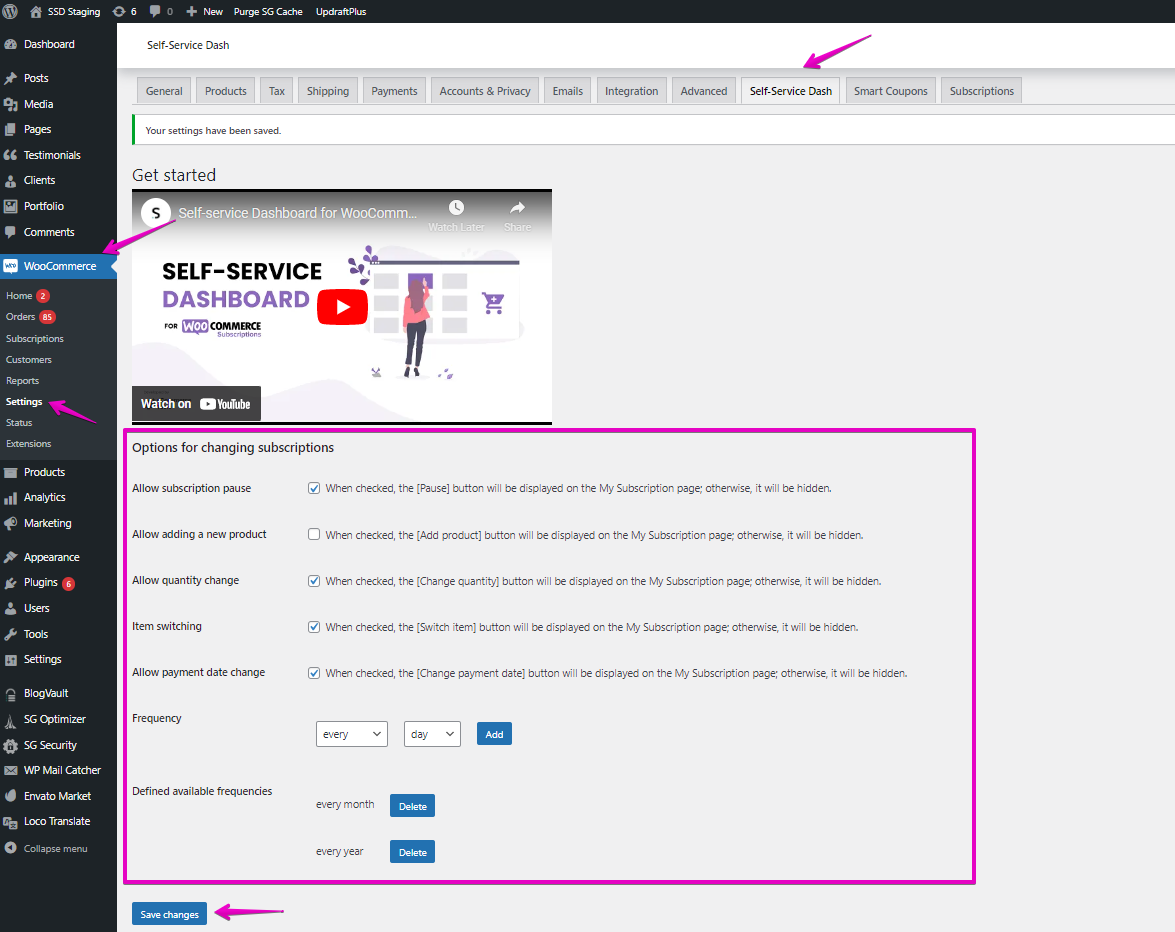The image size is (1175, 932).
Task: Add the selected frequency
Action: coord(495,734)
